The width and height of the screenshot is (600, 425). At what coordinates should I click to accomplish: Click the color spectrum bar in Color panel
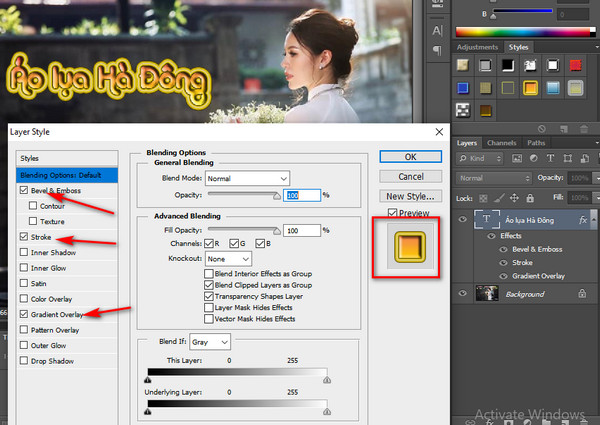pyautogui.click(x=525, y=32)
